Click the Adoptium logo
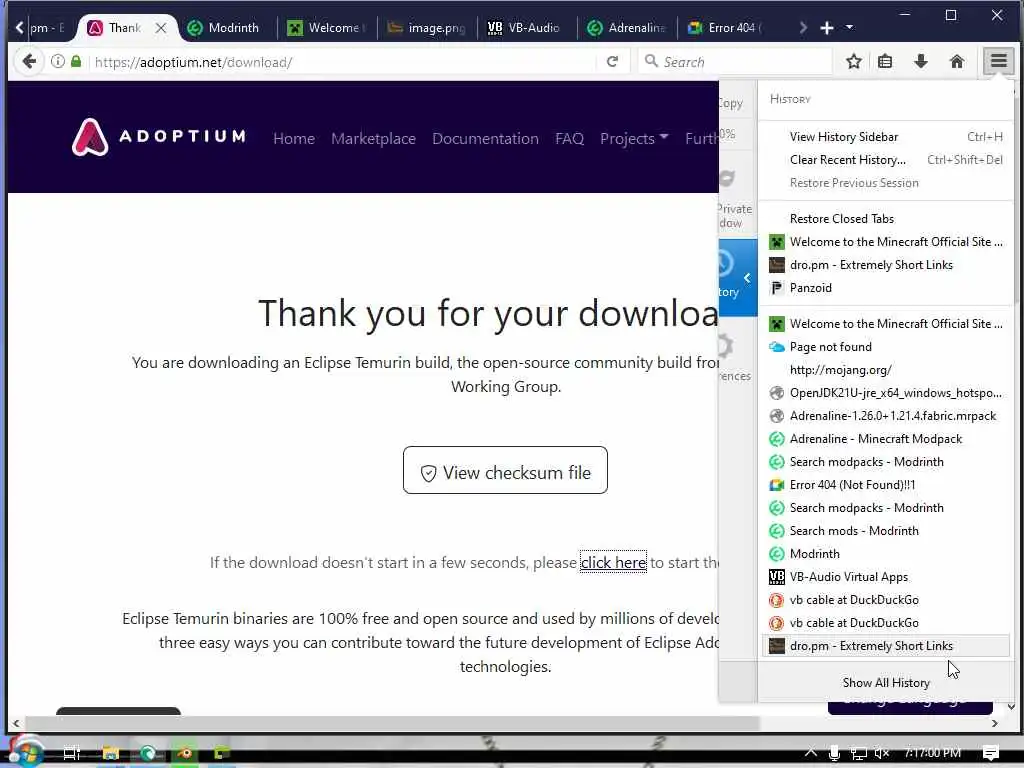Screen dimensions: 1024x768 click(159, 136)
